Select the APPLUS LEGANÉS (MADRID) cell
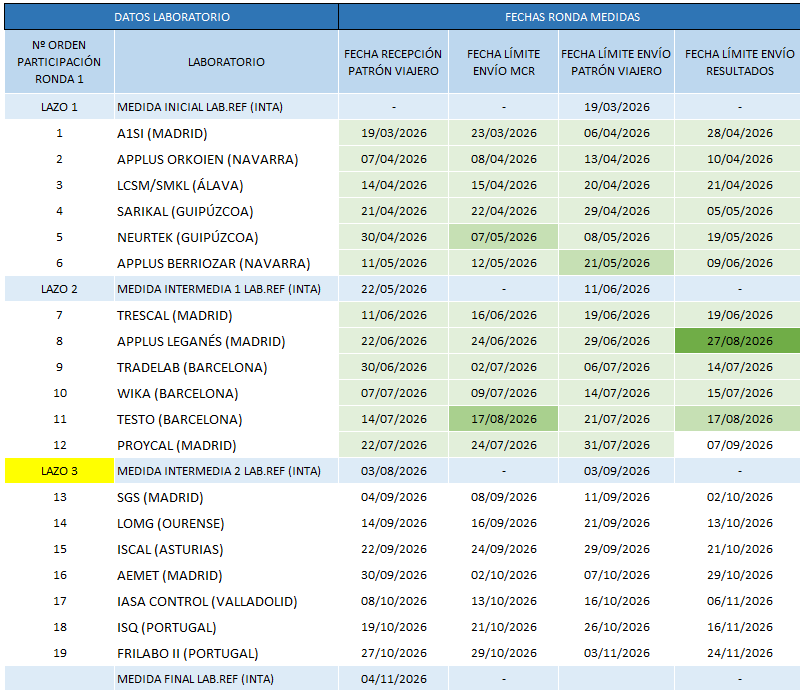The width and height of the screenshot is (800, 690). (226, 341)
